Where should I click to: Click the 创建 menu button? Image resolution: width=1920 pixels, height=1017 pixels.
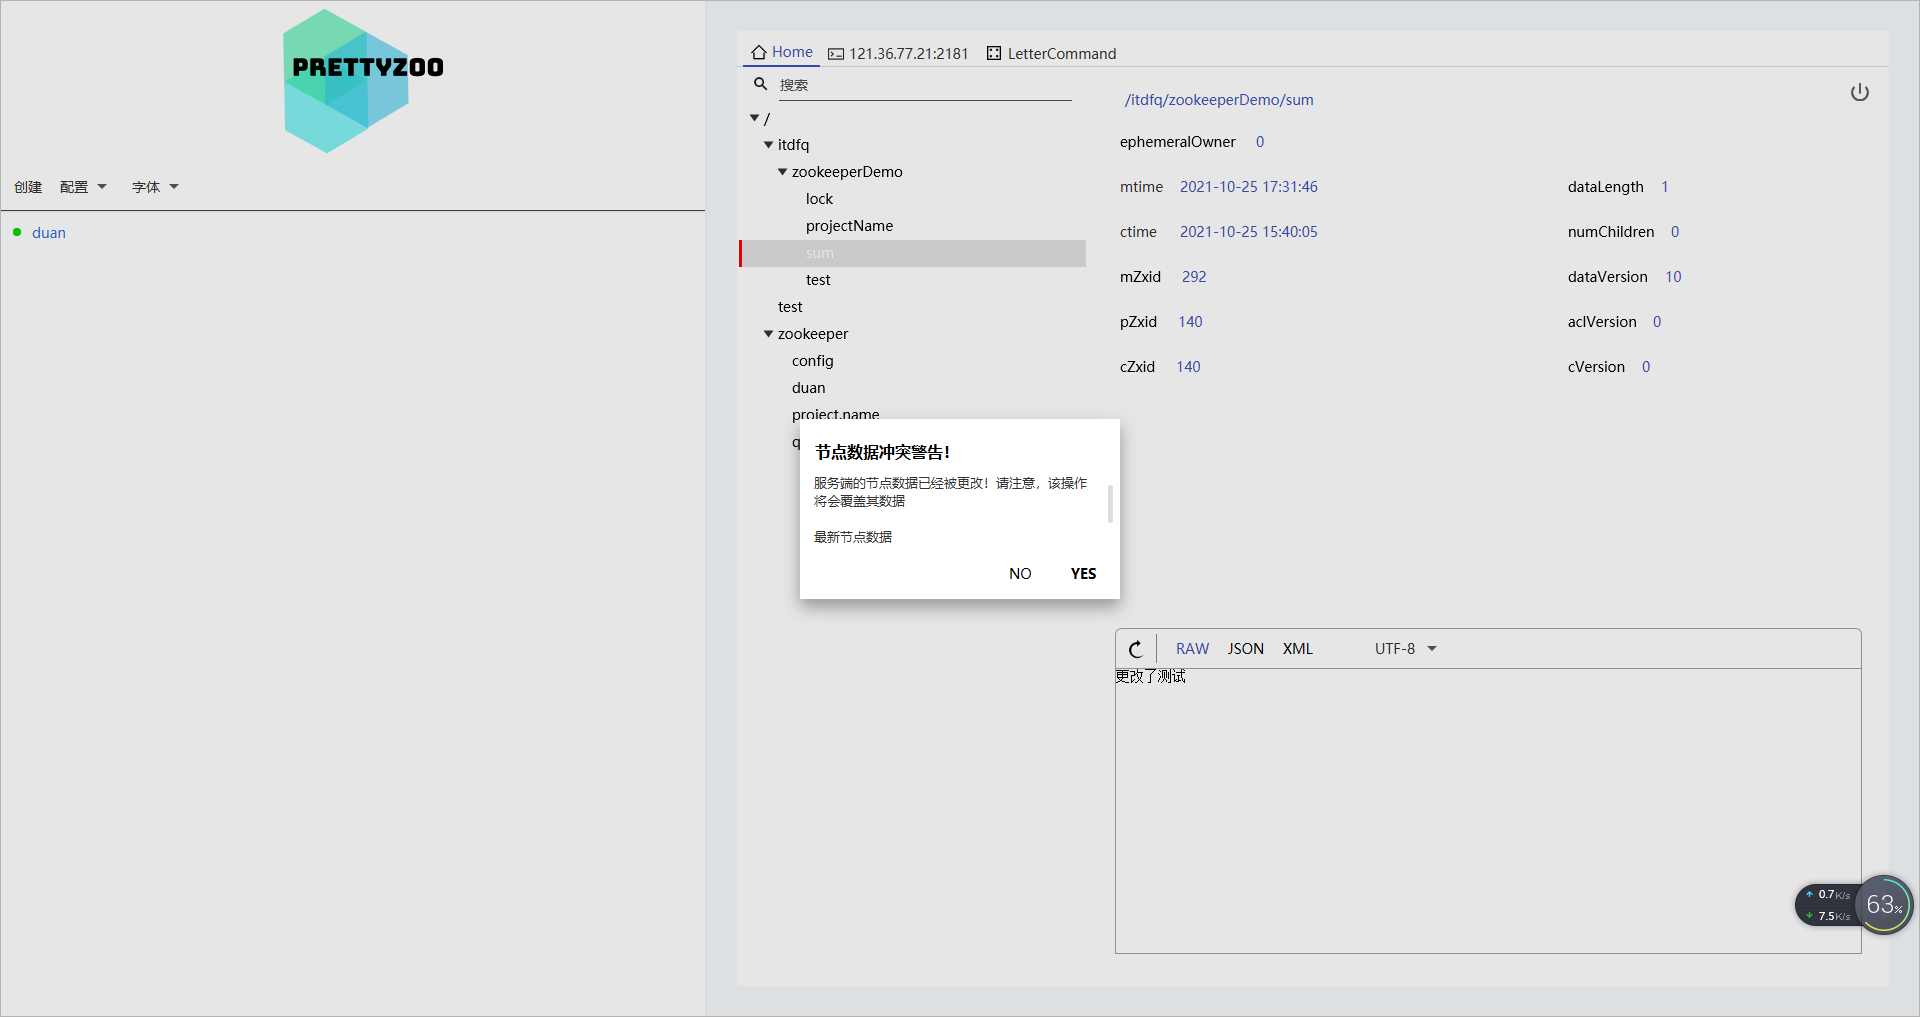pyautogui.click(x=28, y=187)
